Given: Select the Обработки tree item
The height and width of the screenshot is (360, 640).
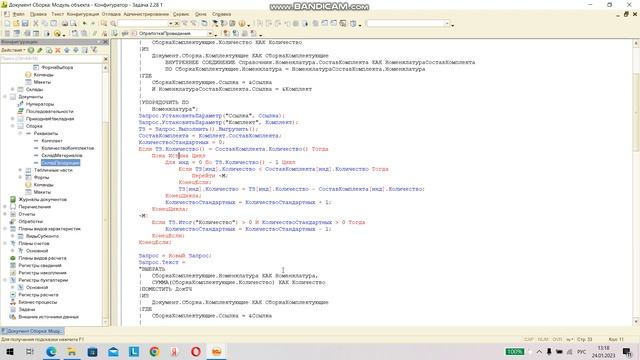Looking at the screenshot, I should 31,222.
